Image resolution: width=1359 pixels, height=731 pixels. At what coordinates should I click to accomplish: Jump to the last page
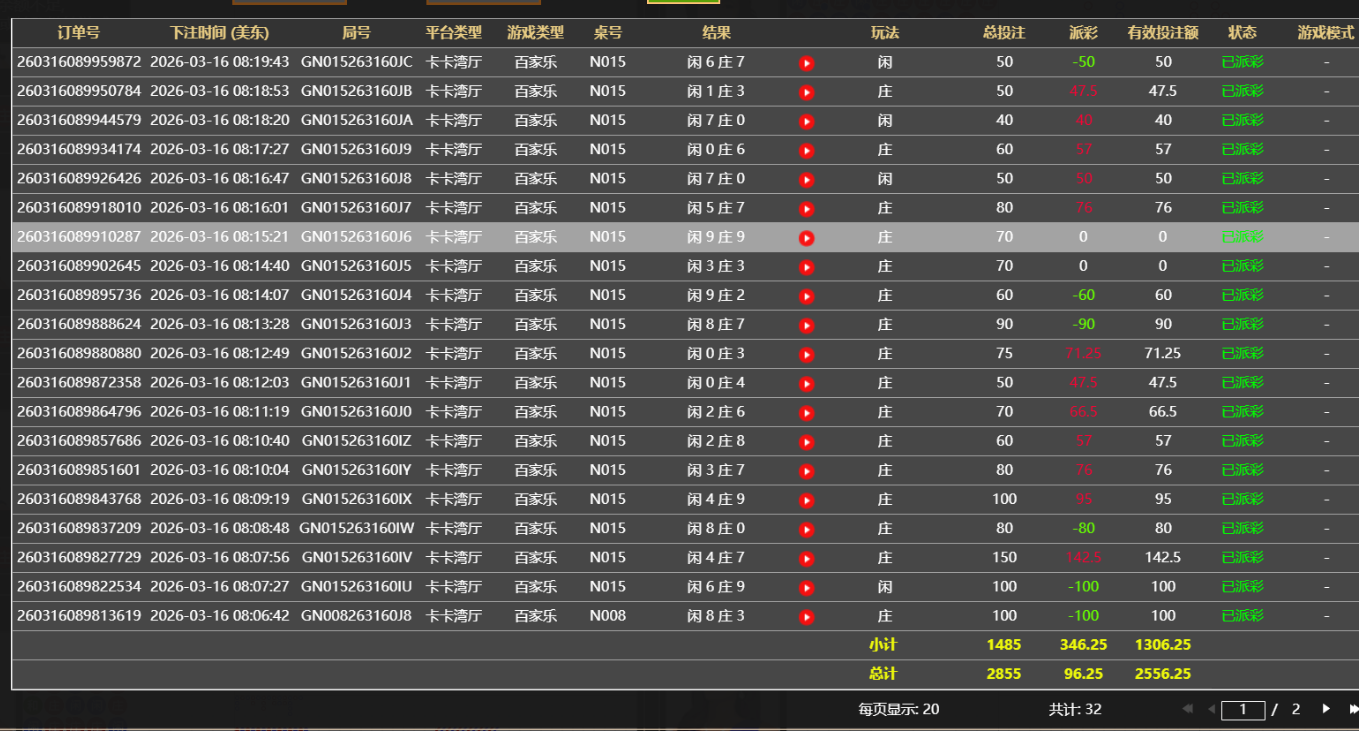coord(1352,709)
